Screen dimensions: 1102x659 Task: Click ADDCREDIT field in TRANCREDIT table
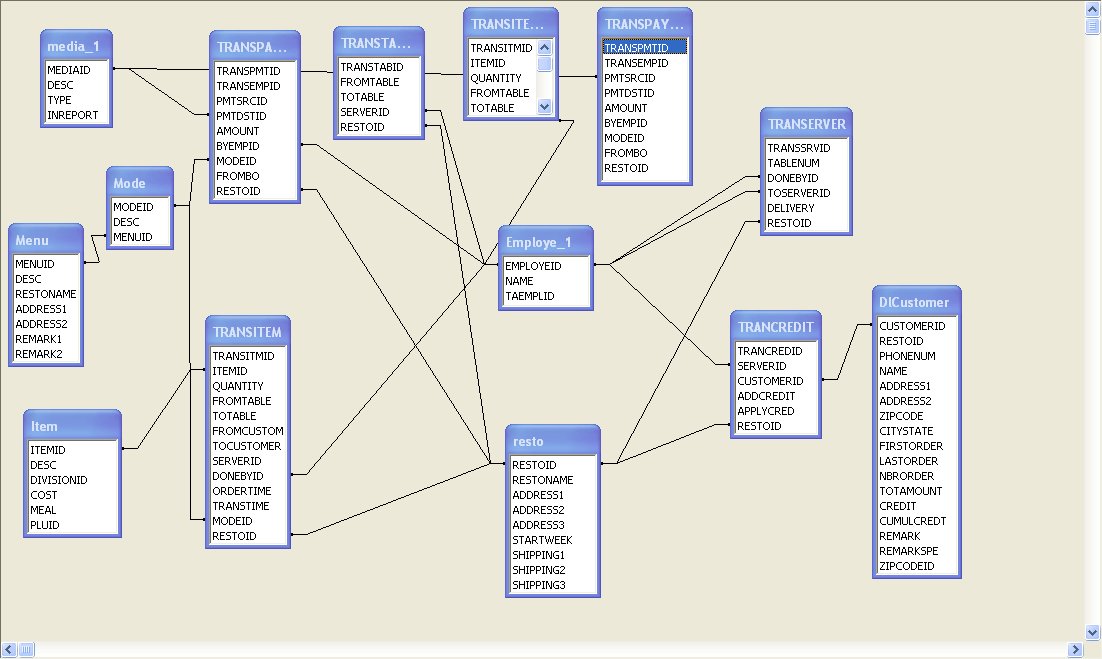pyautogui.click(x=766, y=396)
